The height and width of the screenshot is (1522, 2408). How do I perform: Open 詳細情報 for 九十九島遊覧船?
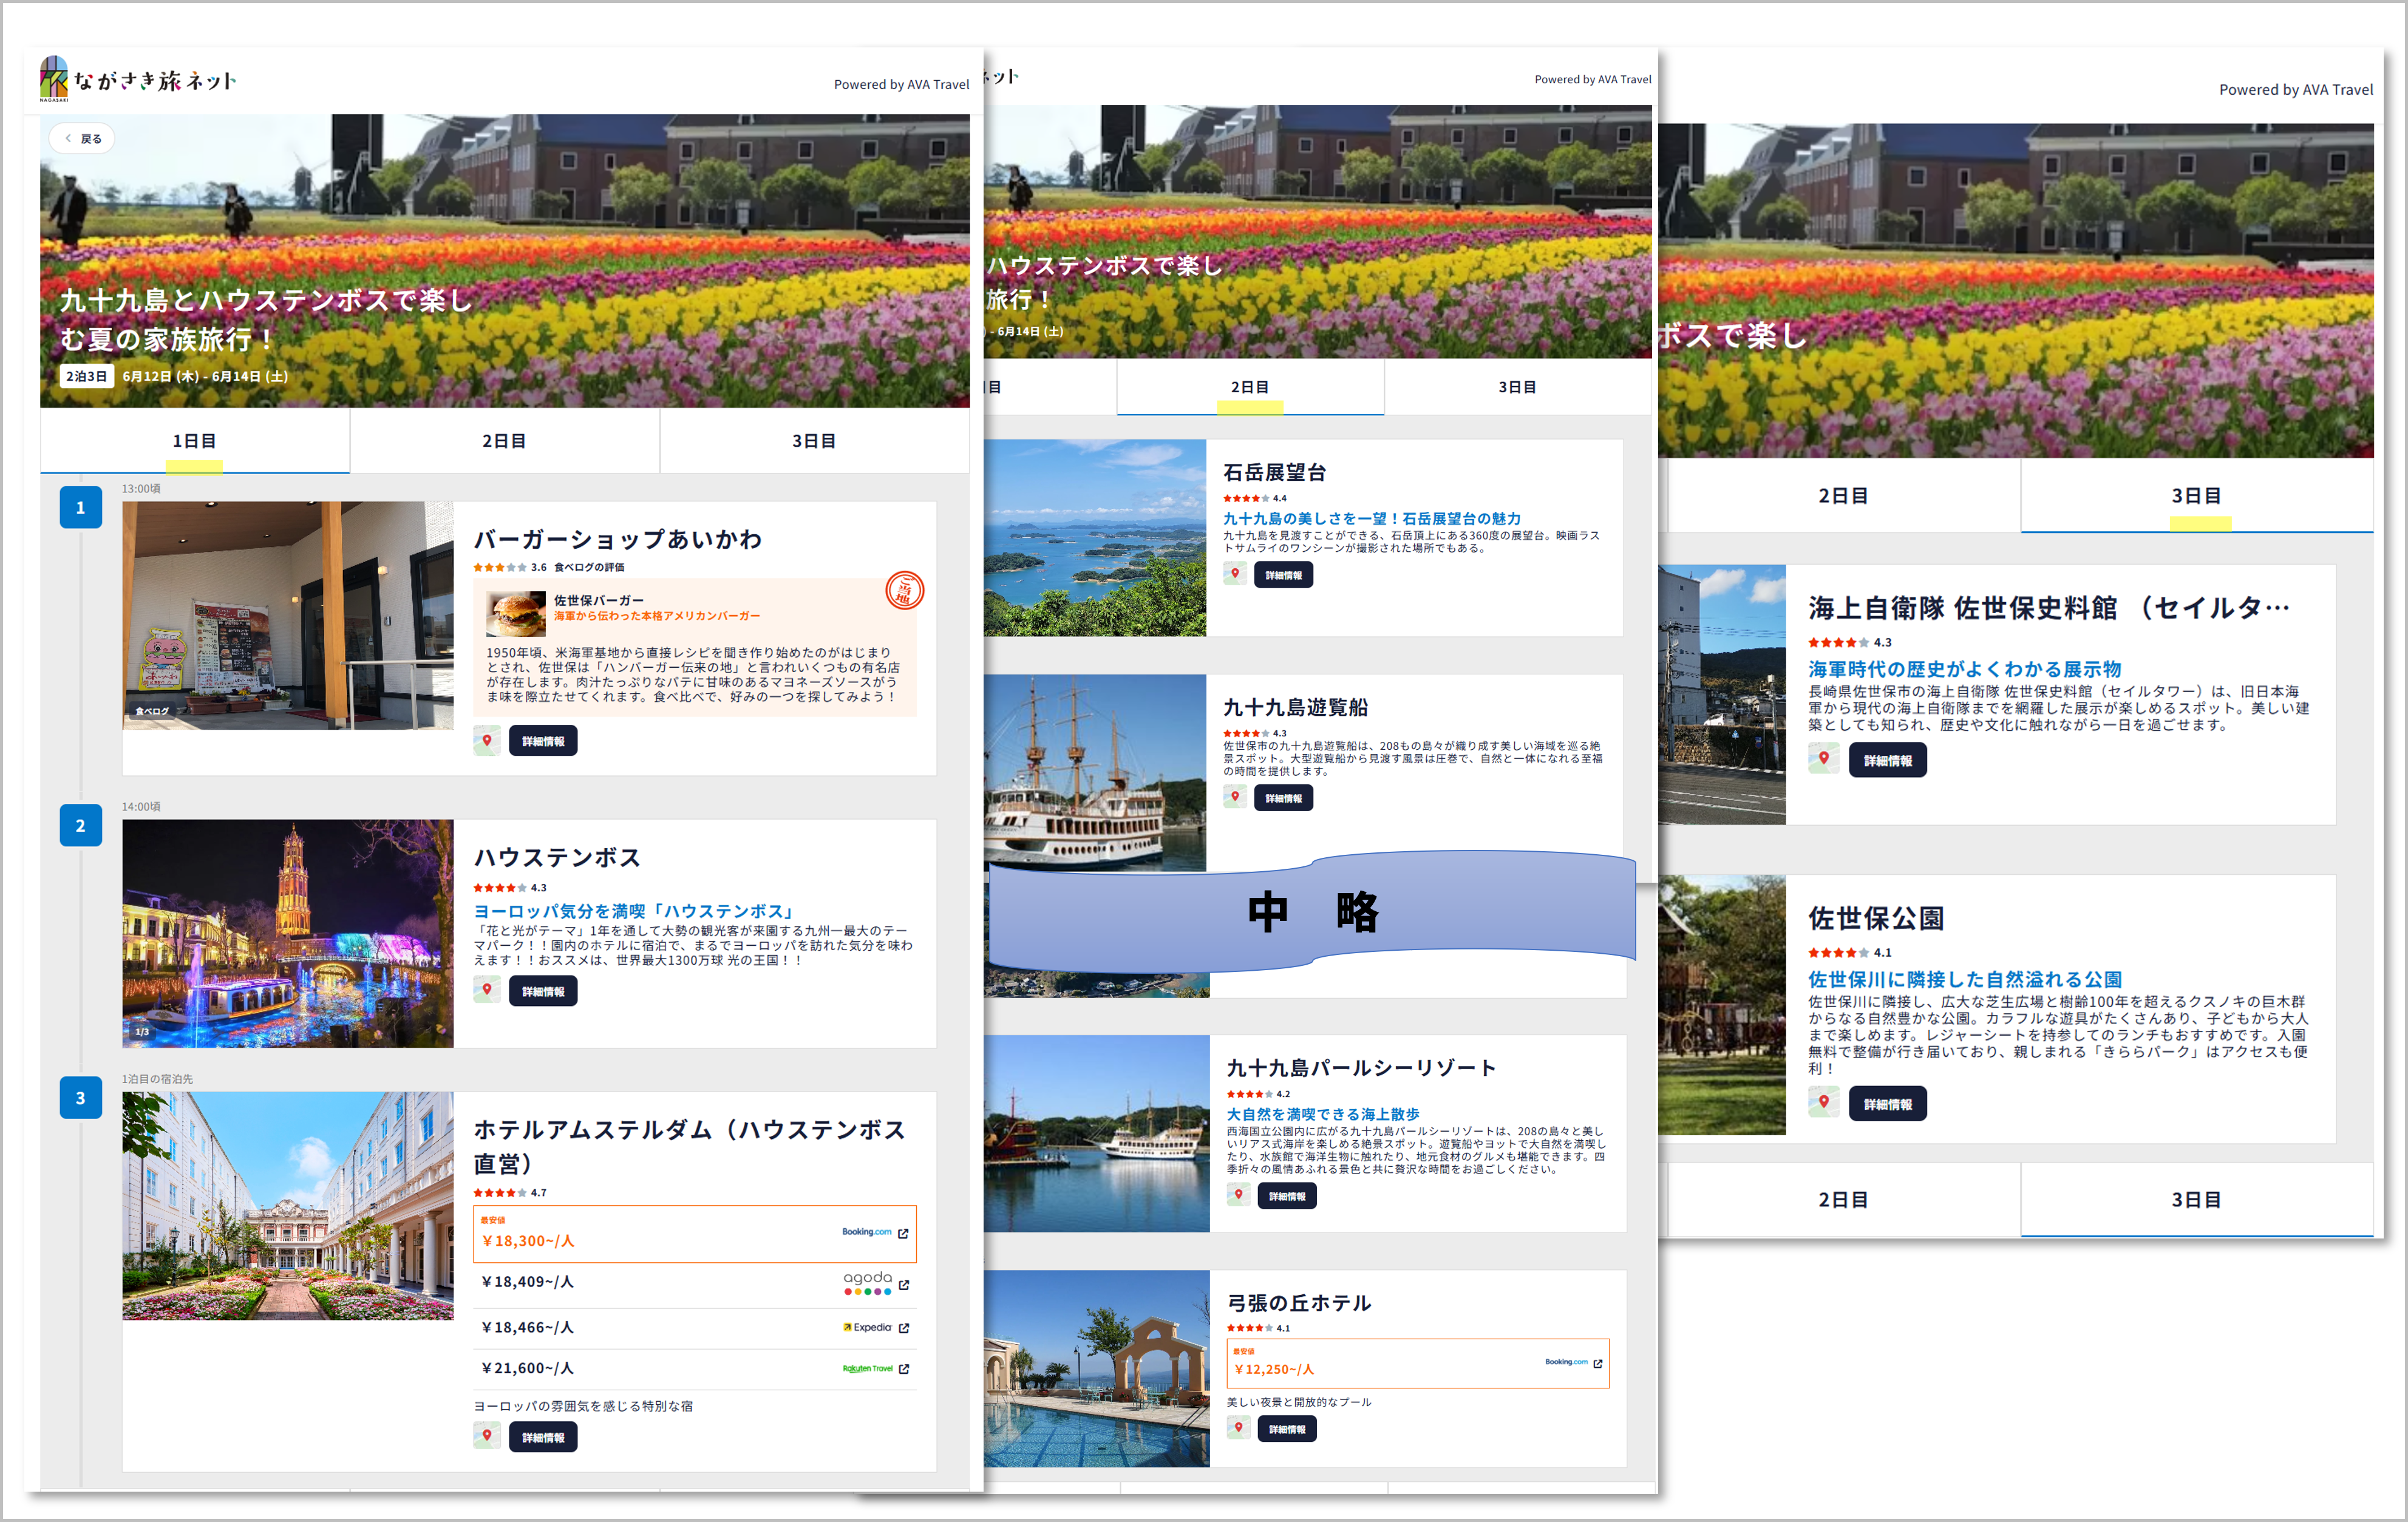[1284, 798]
